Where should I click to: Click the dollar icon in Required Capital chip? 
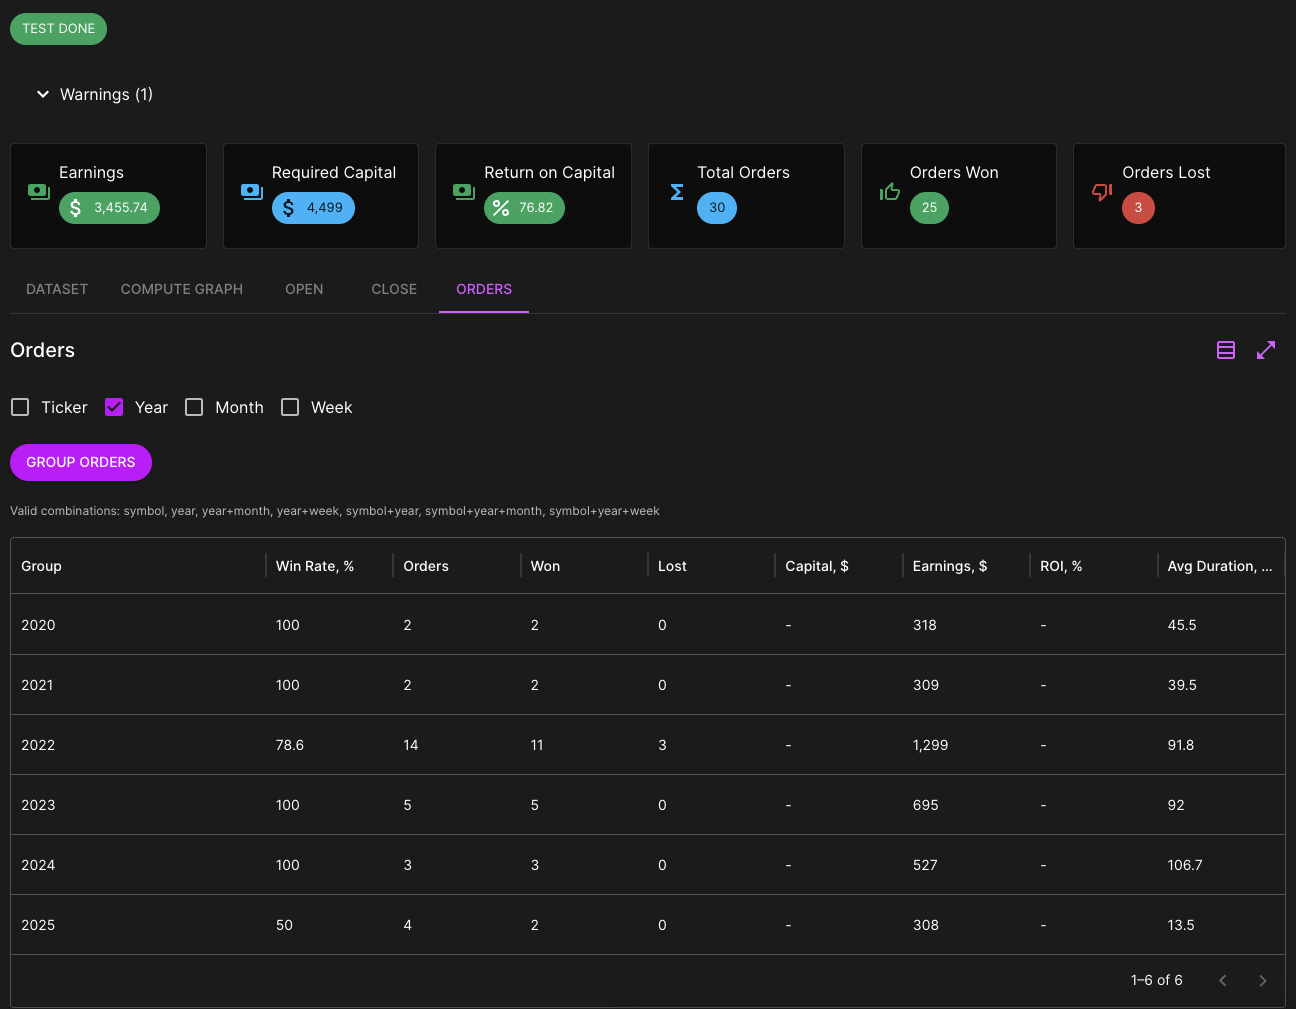point(289,208)
